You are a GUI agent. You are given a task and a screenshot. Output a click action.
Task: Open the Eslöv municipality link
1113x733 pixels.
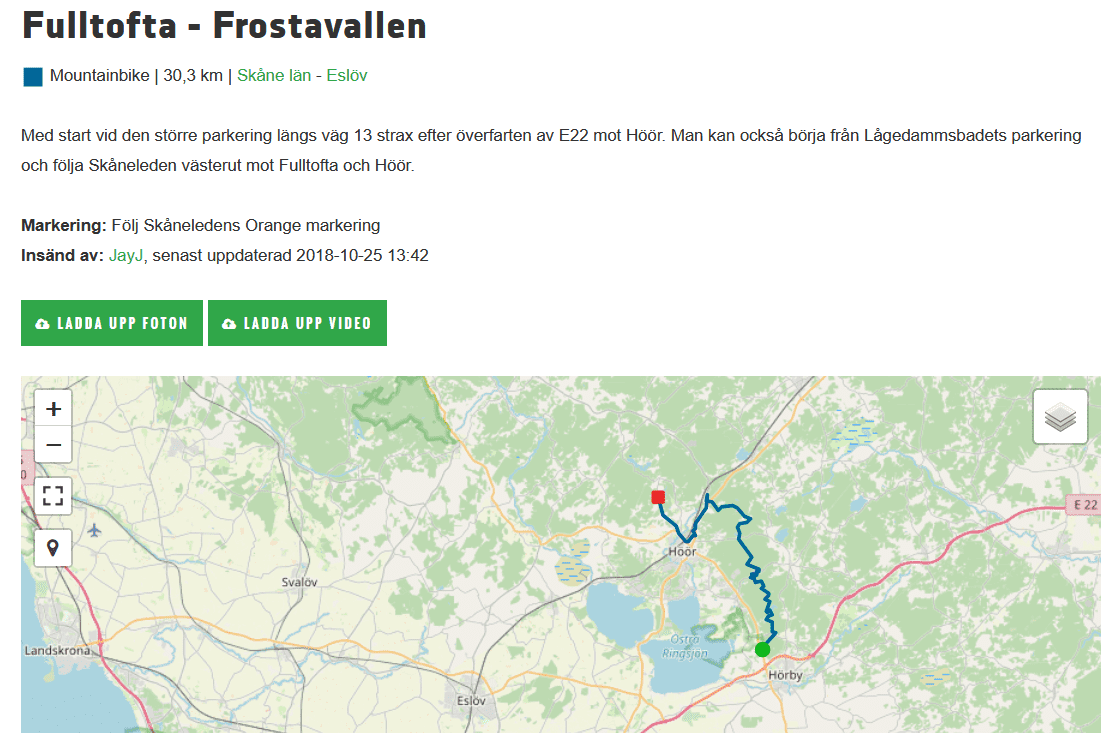tap(346, 75)
